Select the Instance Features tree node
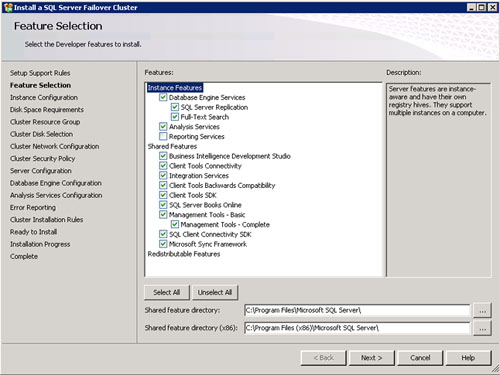The image size is (500, 375). (175, 88)
